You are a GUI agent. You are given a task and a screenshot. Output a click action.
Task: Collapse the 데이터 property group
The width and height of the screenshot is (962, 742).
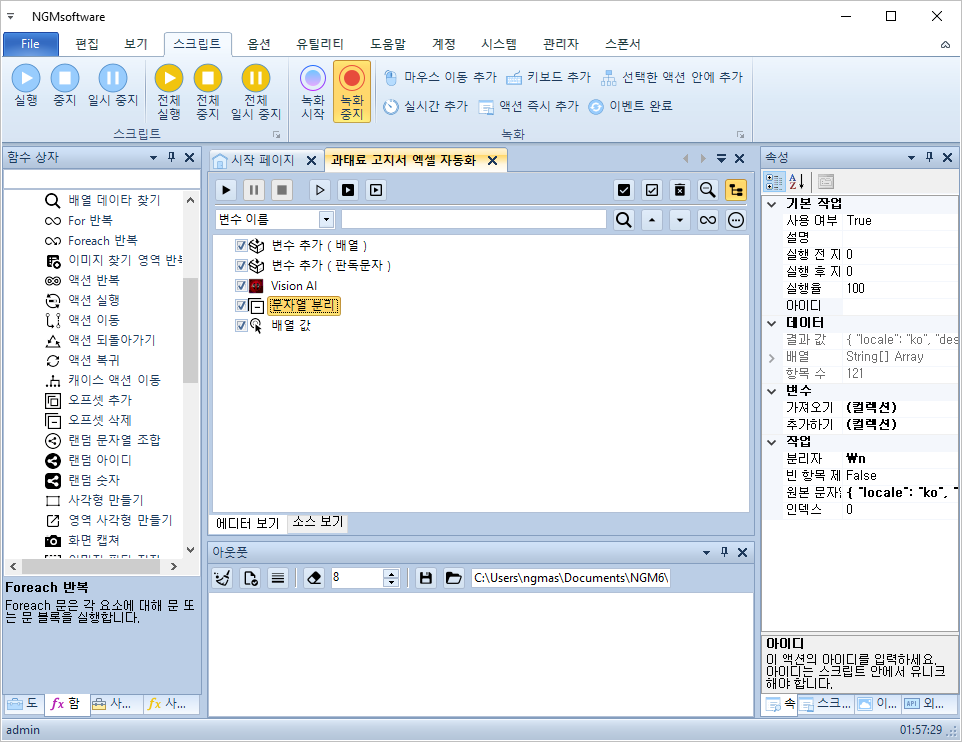772,323
